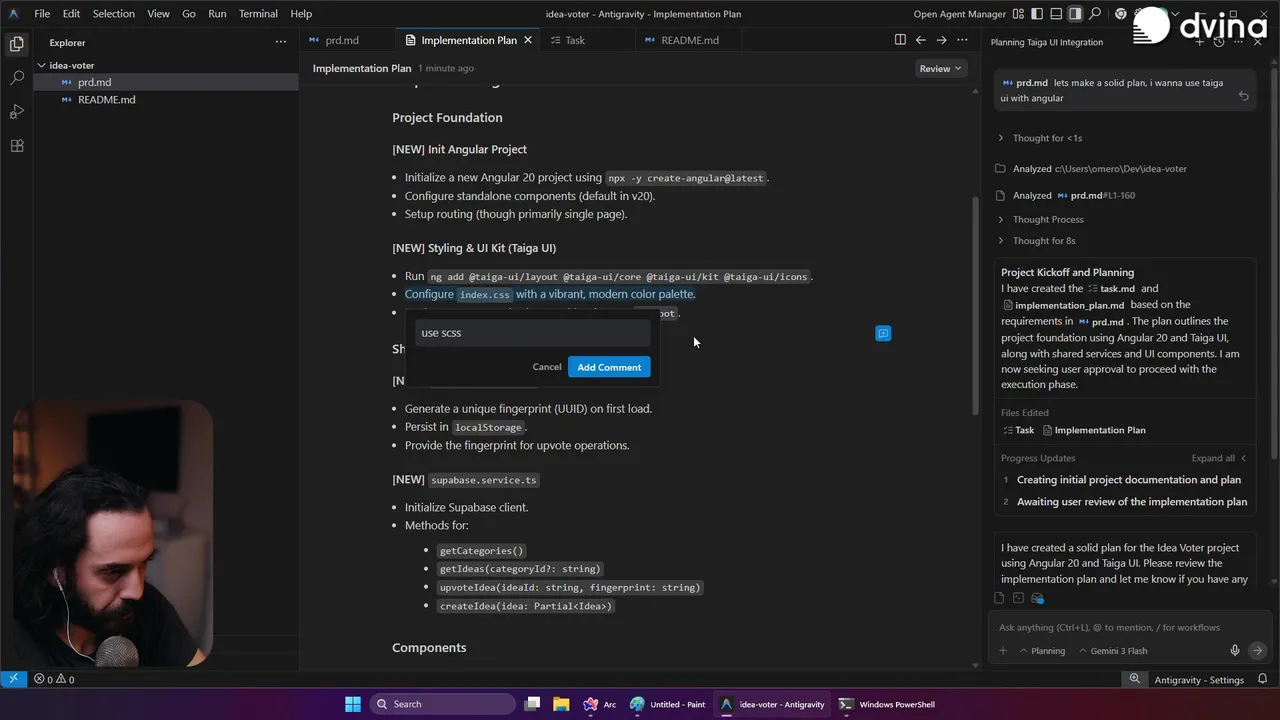1280x720 pixels.
Task: Undo the prd.md user message
Action: (1243, 97)
